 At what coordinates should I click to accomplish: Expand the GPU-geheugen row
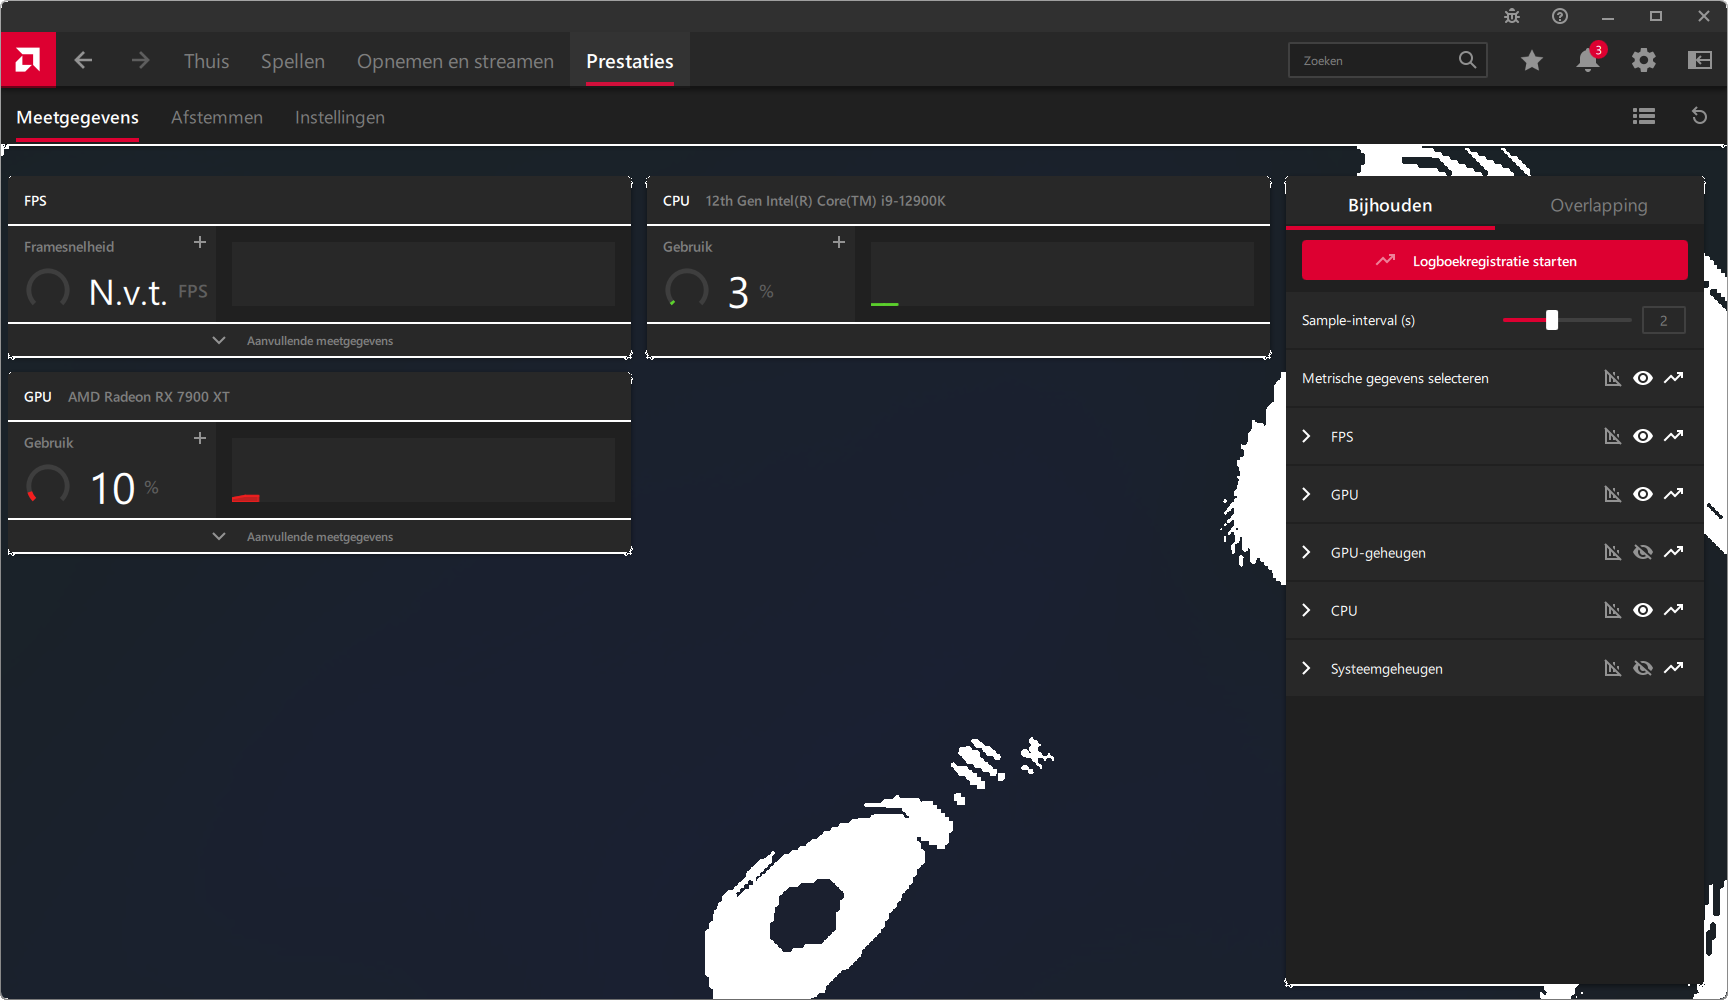coord(1306,553)
